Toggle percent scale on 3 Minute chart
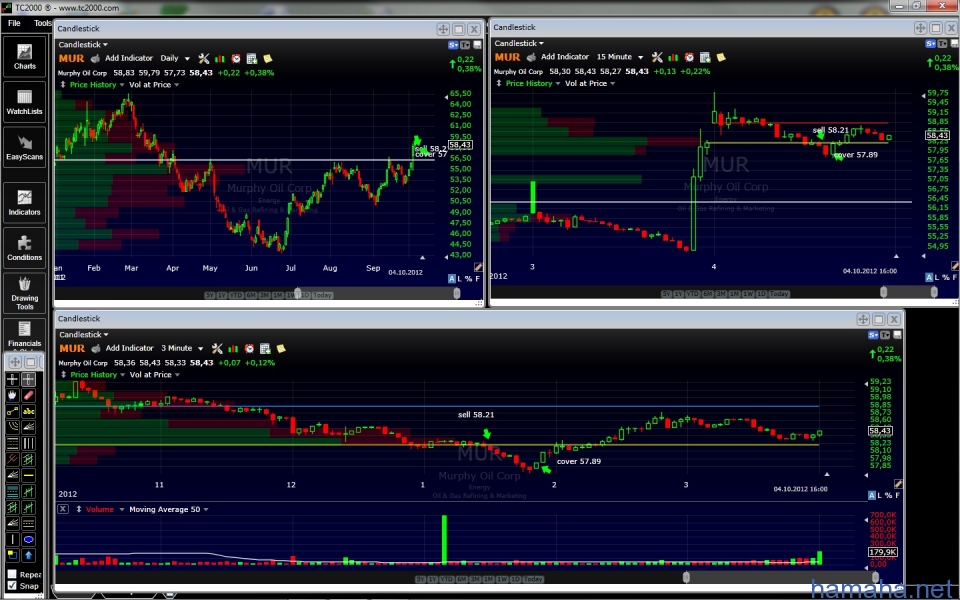The width and height of the screenshot is (960, 600). pos(888,495)
